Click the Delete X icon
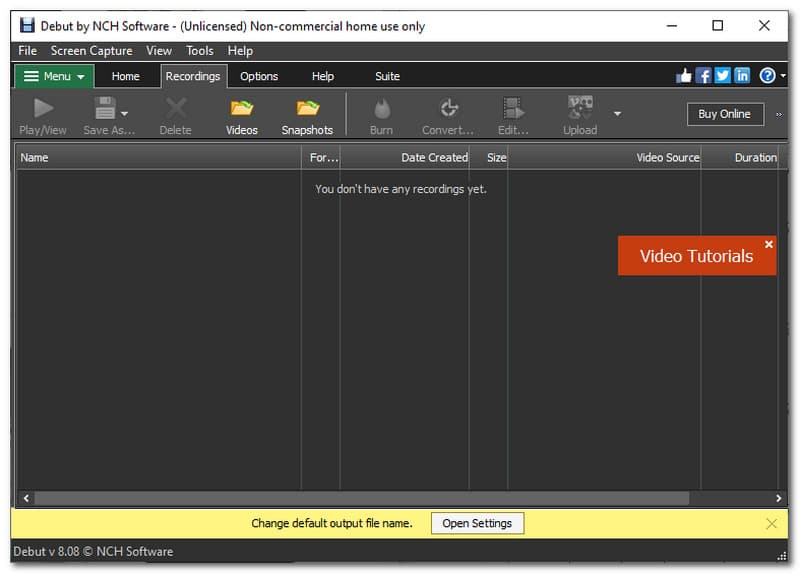The image size is (800, 574). tap(175, 108)
